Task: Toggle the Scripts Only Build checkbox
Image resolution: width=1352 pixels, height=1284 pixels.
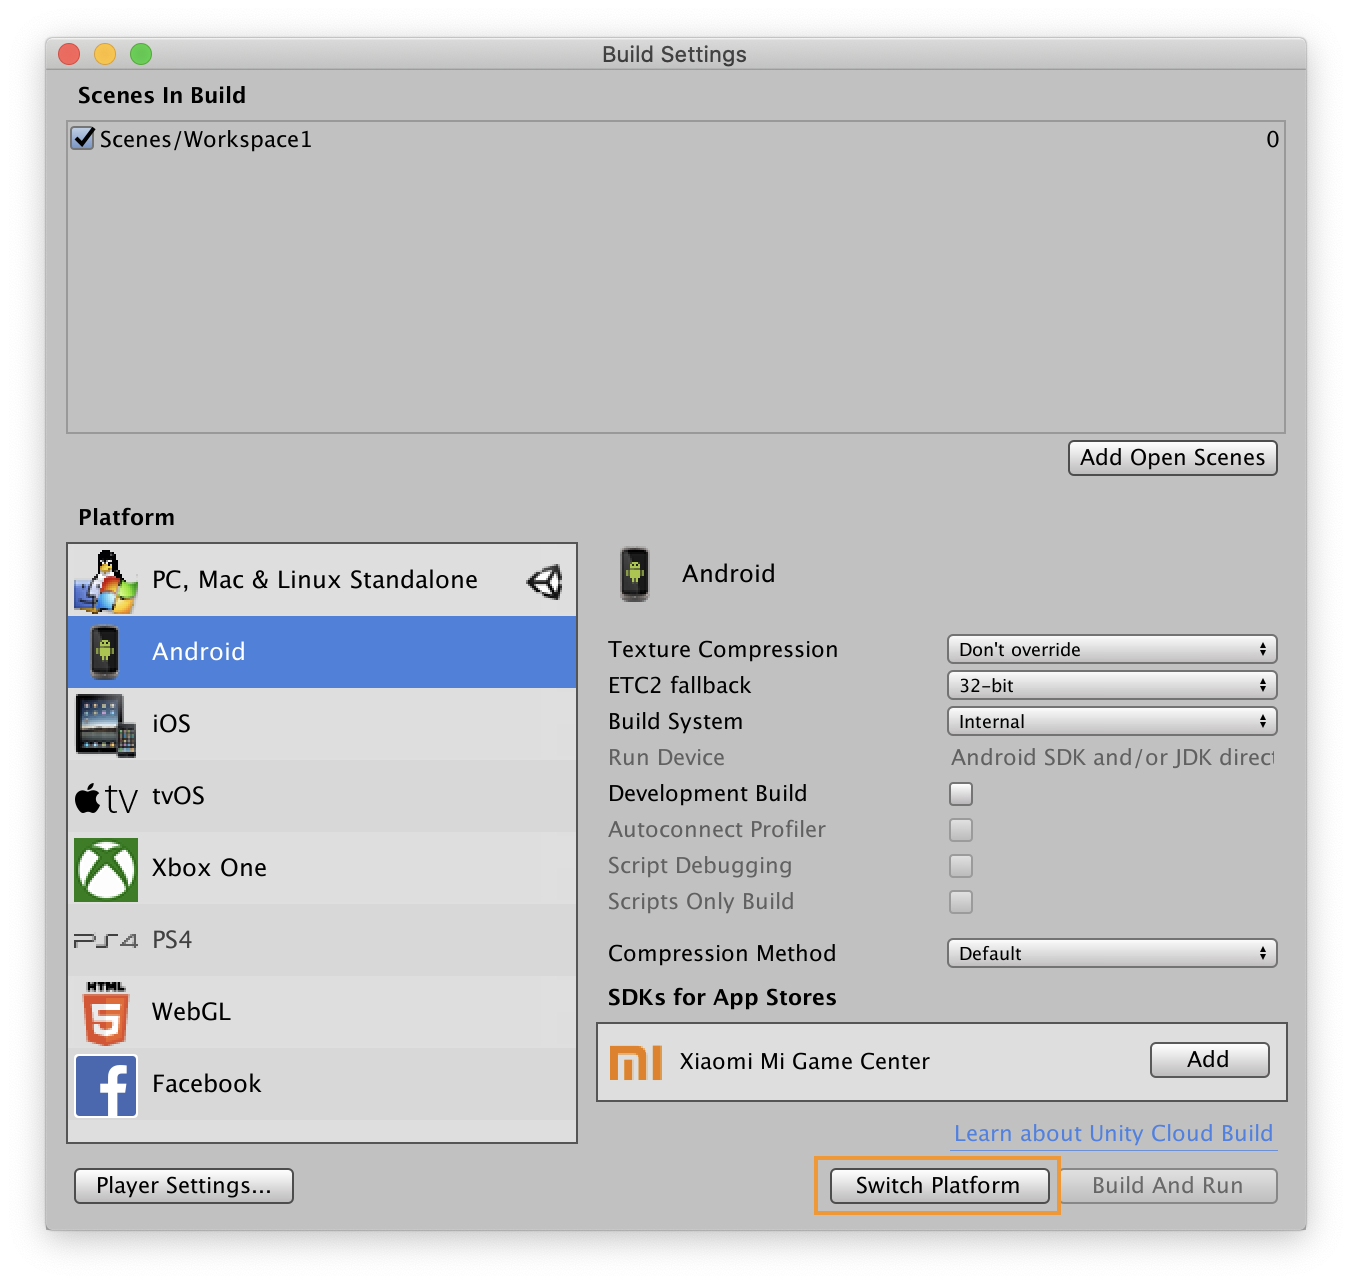Action: [961, 902]
